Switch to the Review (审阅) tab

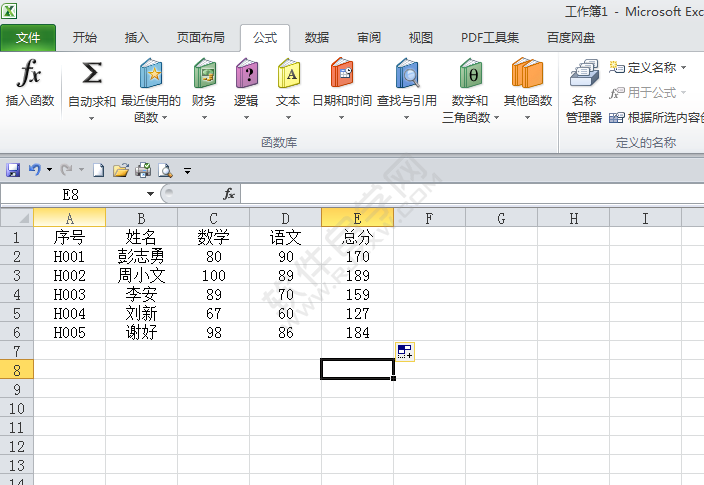click(x=369, y=38)
